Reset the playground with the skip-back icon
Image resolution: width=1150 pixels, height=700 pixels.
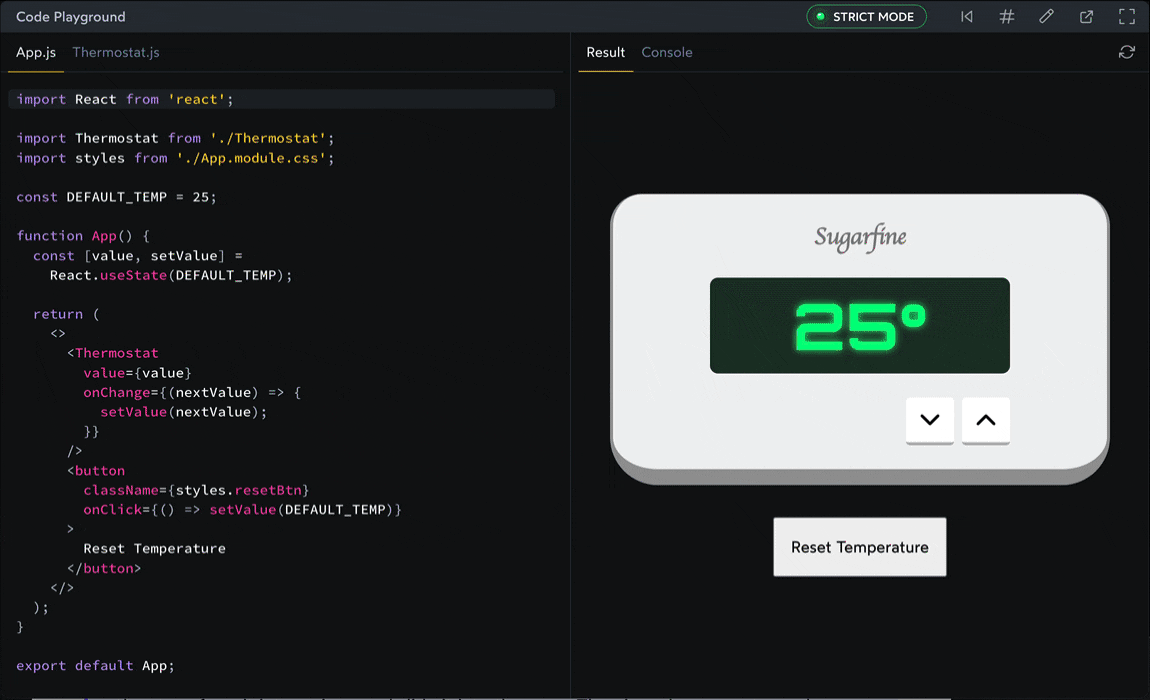966,16
